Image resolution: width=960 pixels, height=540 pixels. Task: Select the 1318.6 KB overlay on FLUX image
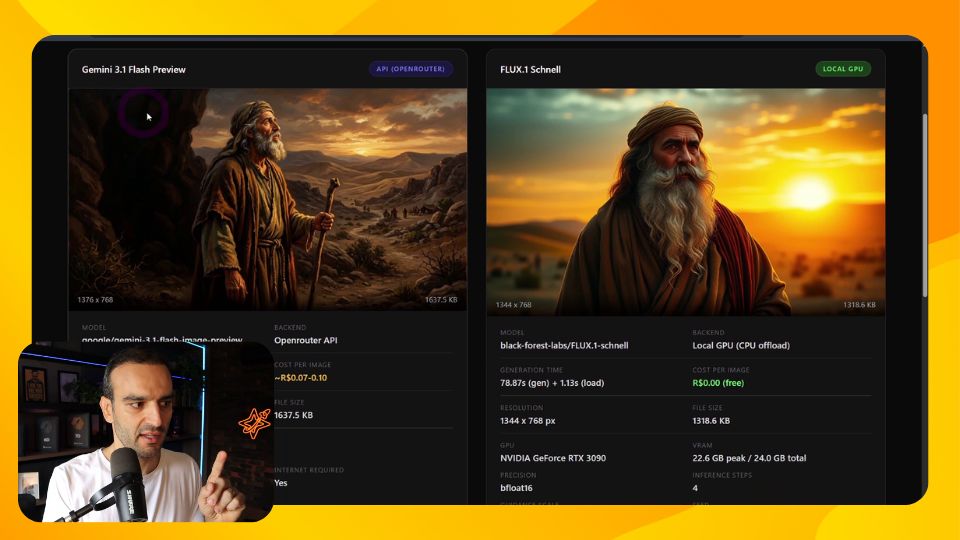pos(859,305)
